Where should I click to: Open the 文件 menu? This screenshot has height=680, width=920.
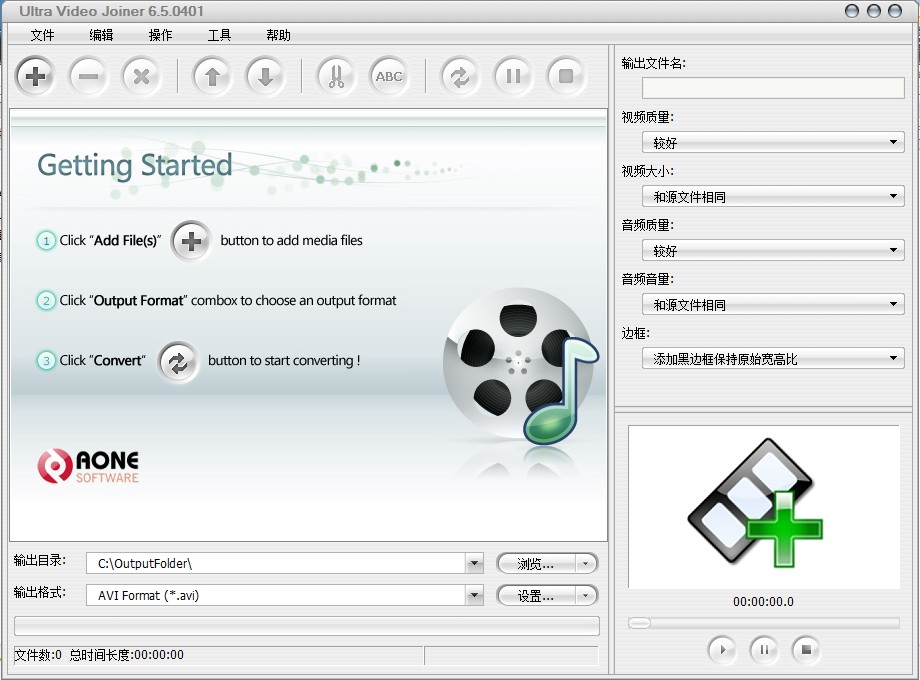click(x=42, y=35)
